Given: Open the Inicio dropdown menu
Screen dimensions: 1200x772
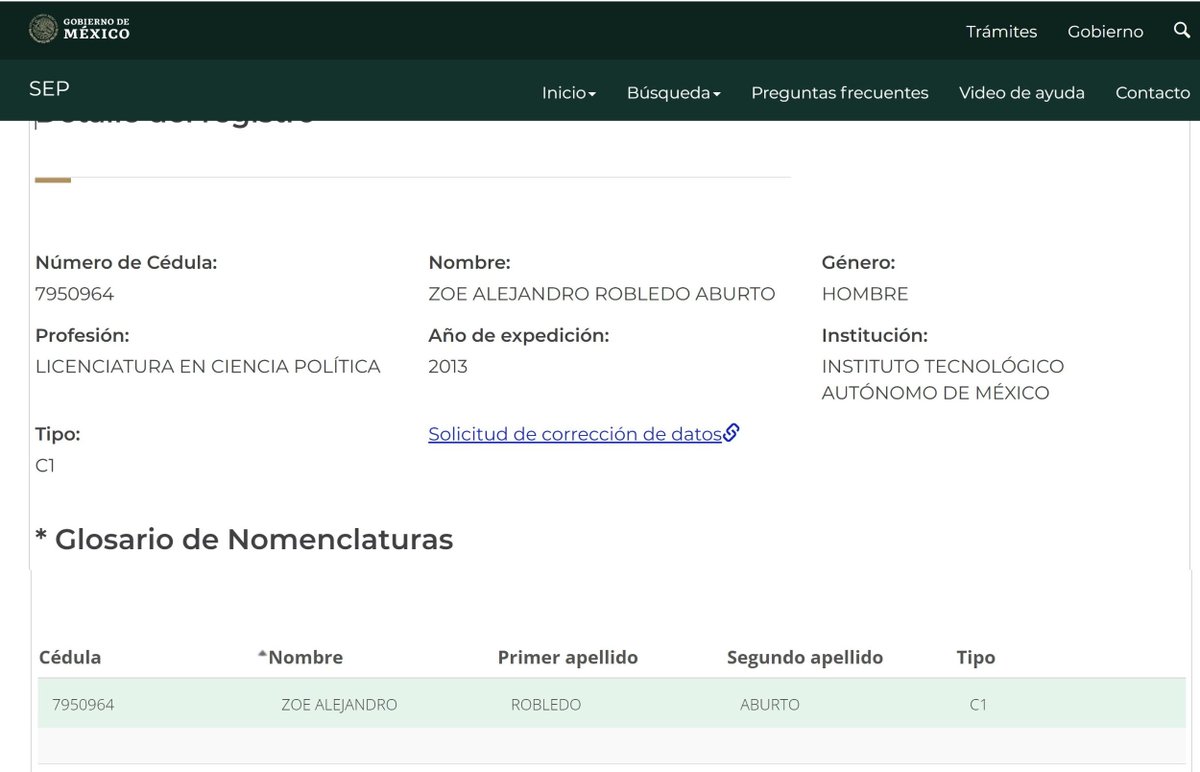Looking at the screenshot, I should [567, 92].
